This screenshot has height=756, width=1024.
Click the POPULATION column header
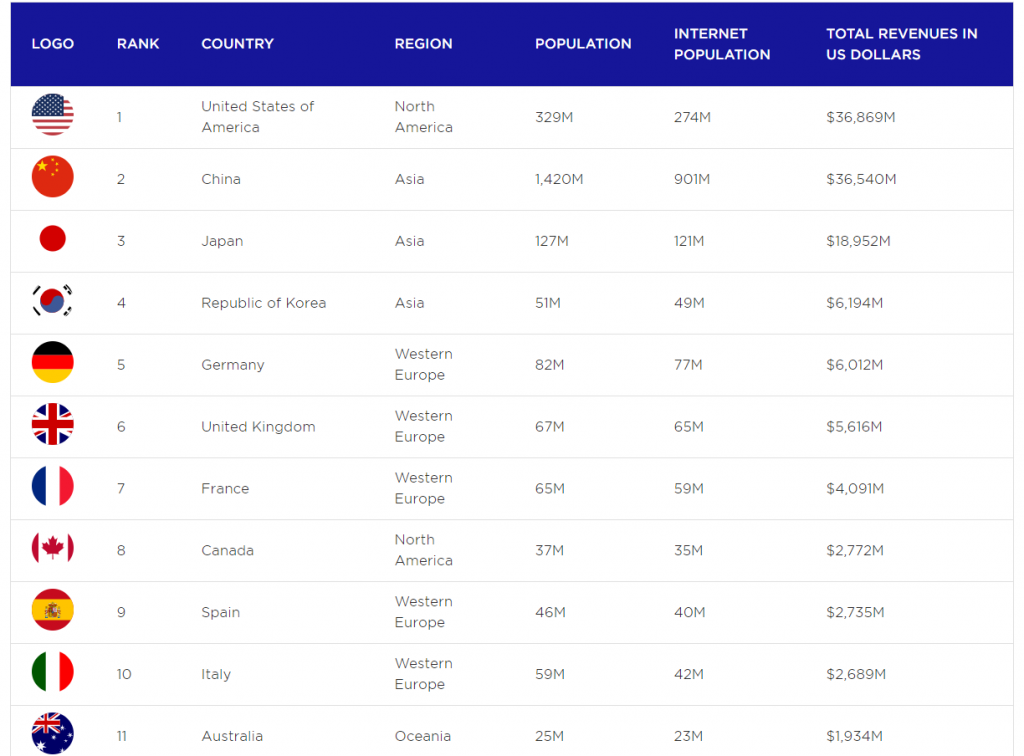point(583,44)
